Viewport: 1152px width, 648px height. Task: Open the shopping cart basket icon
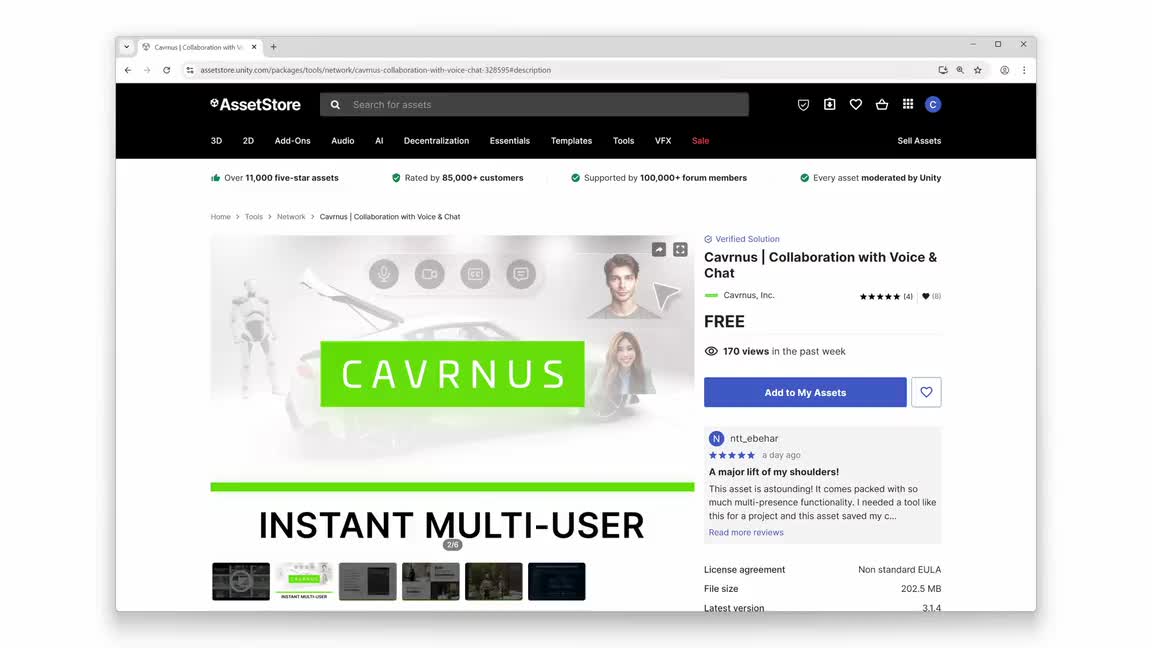coord(882,104)
